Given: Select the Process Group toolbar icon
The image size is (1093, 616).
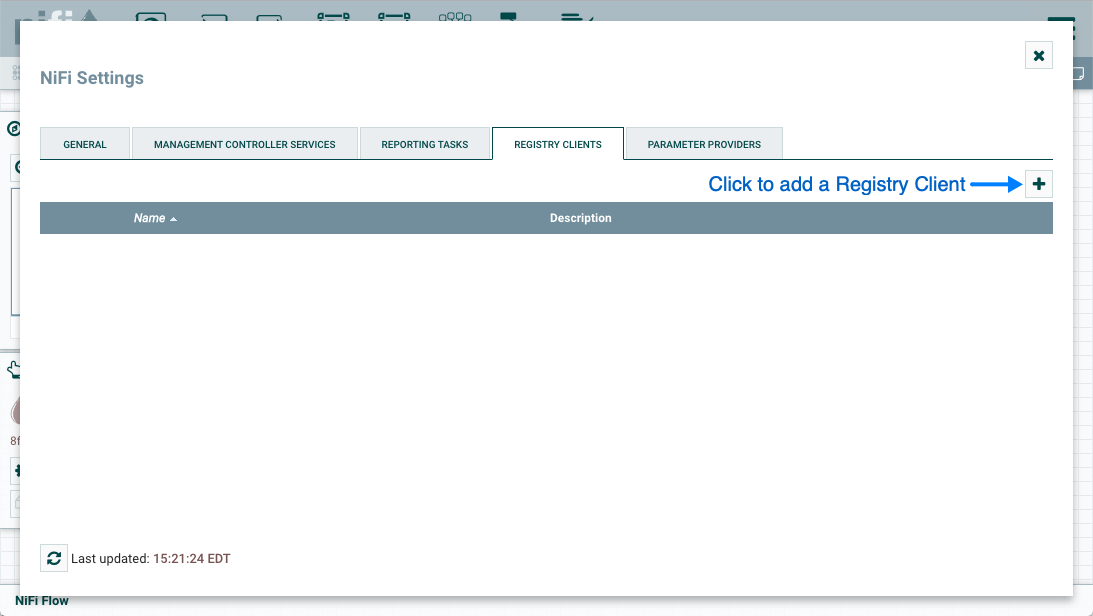Looking at the screenshot, I should [x=332, y=14].
